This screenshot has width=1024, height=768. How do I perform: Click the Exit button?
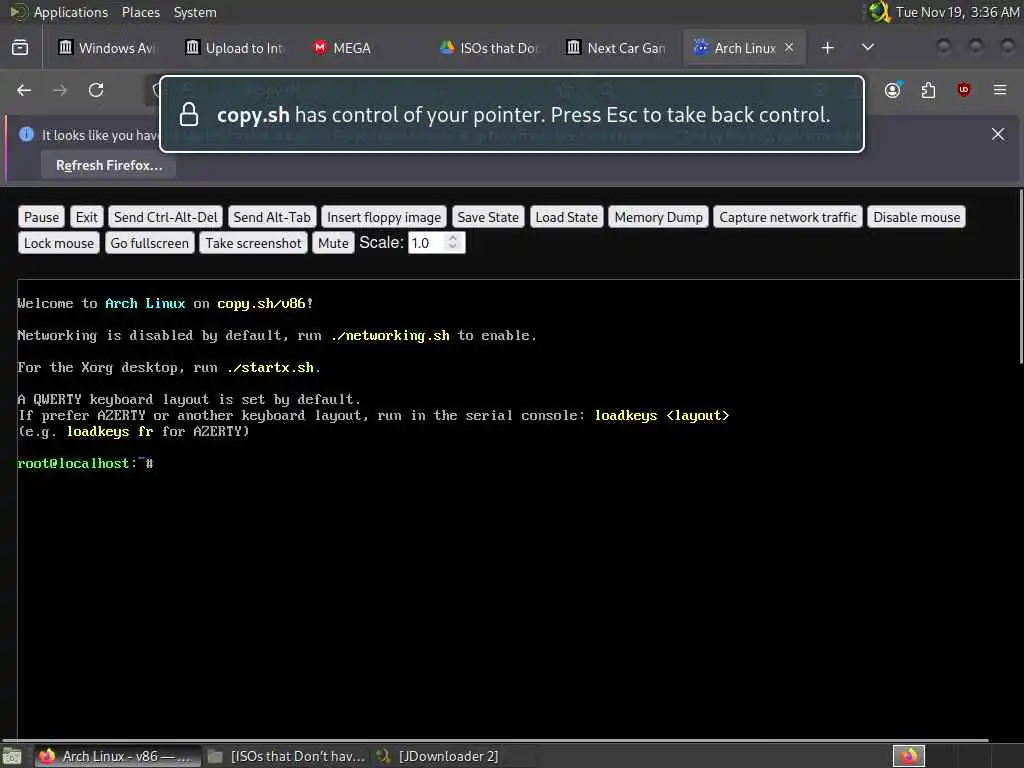click(x=86, y=217)
